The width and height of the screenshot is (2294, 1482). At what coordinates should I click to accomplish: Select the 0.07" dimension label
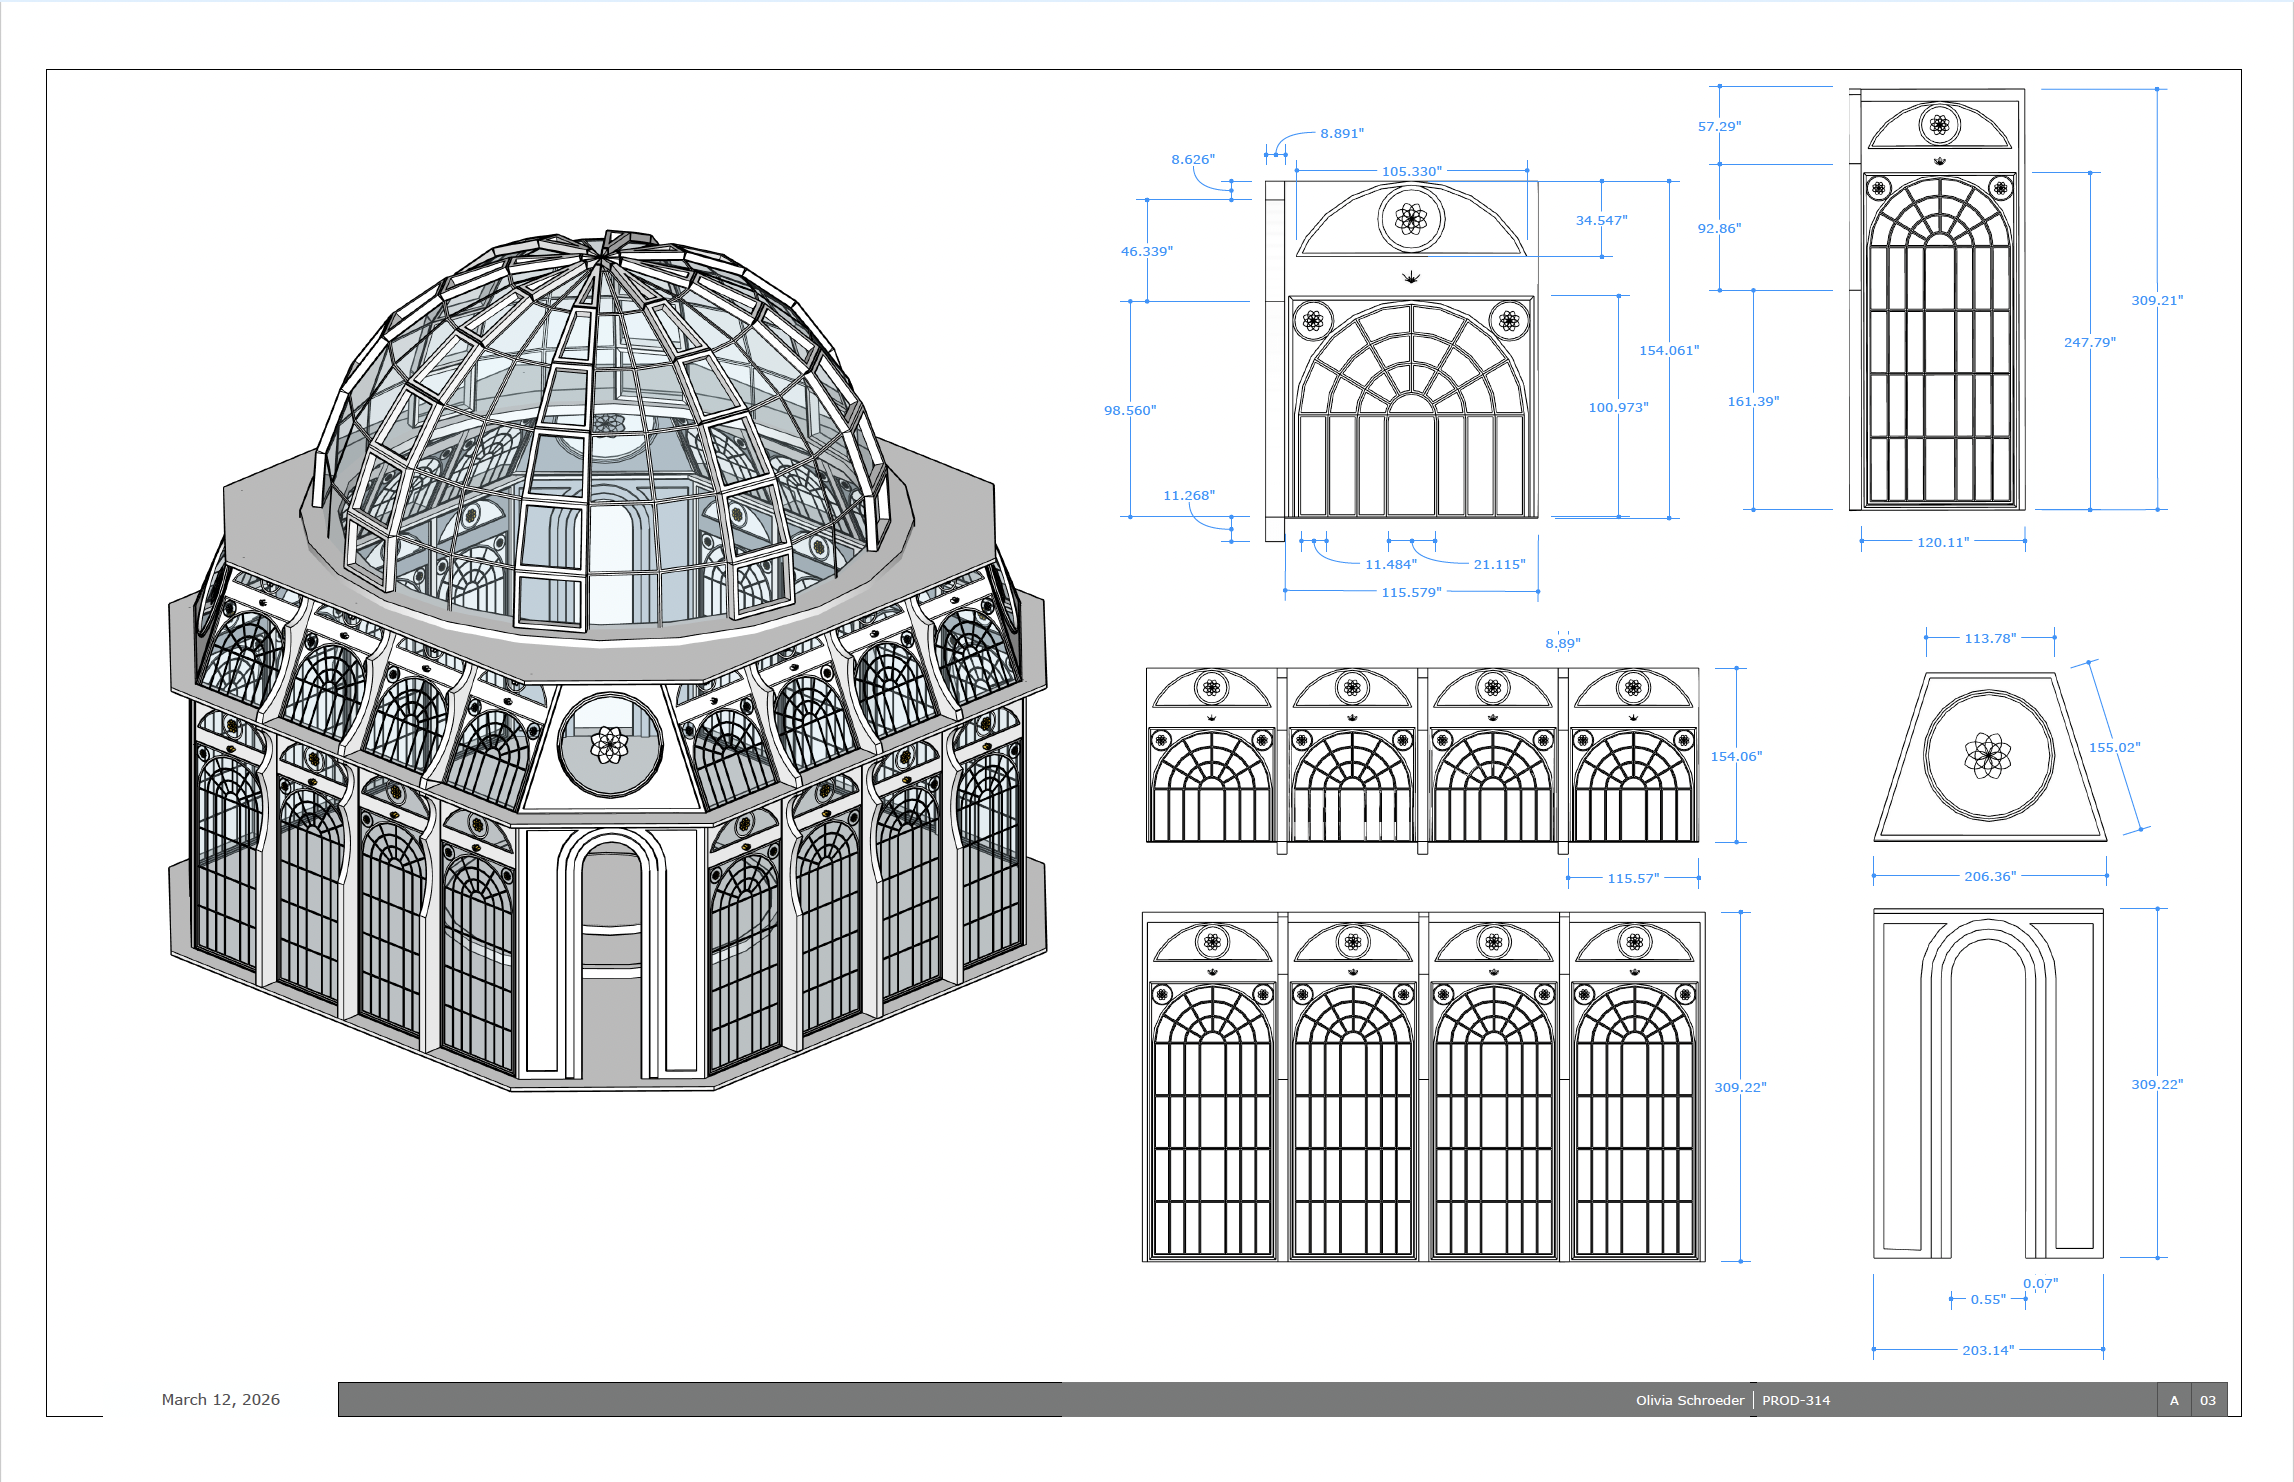pyautogui.click(x=2040, y=1283)
